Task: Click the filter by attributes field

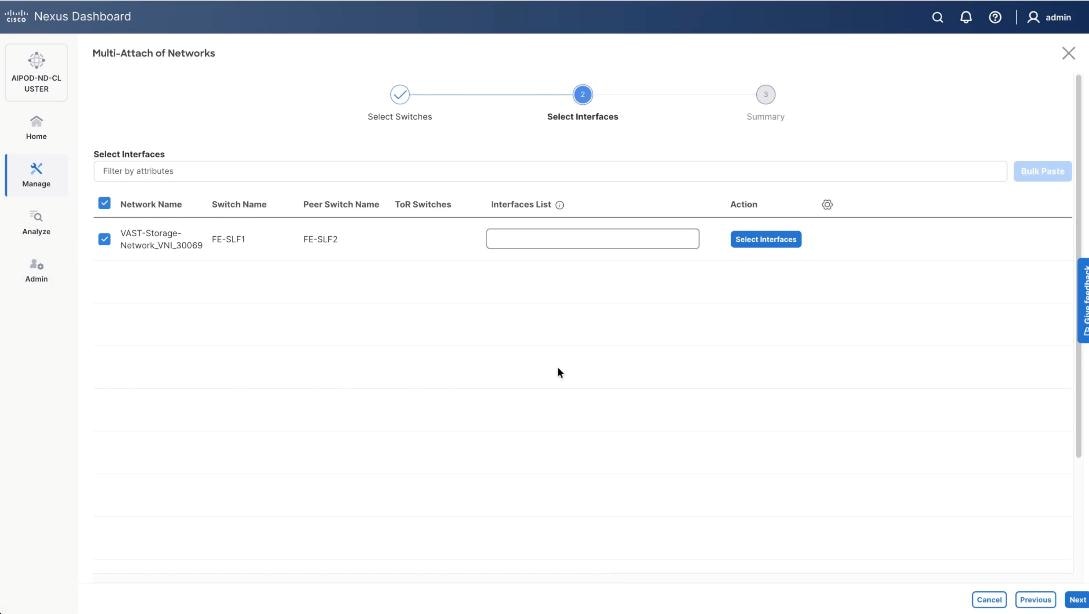Action: [550, 170]
